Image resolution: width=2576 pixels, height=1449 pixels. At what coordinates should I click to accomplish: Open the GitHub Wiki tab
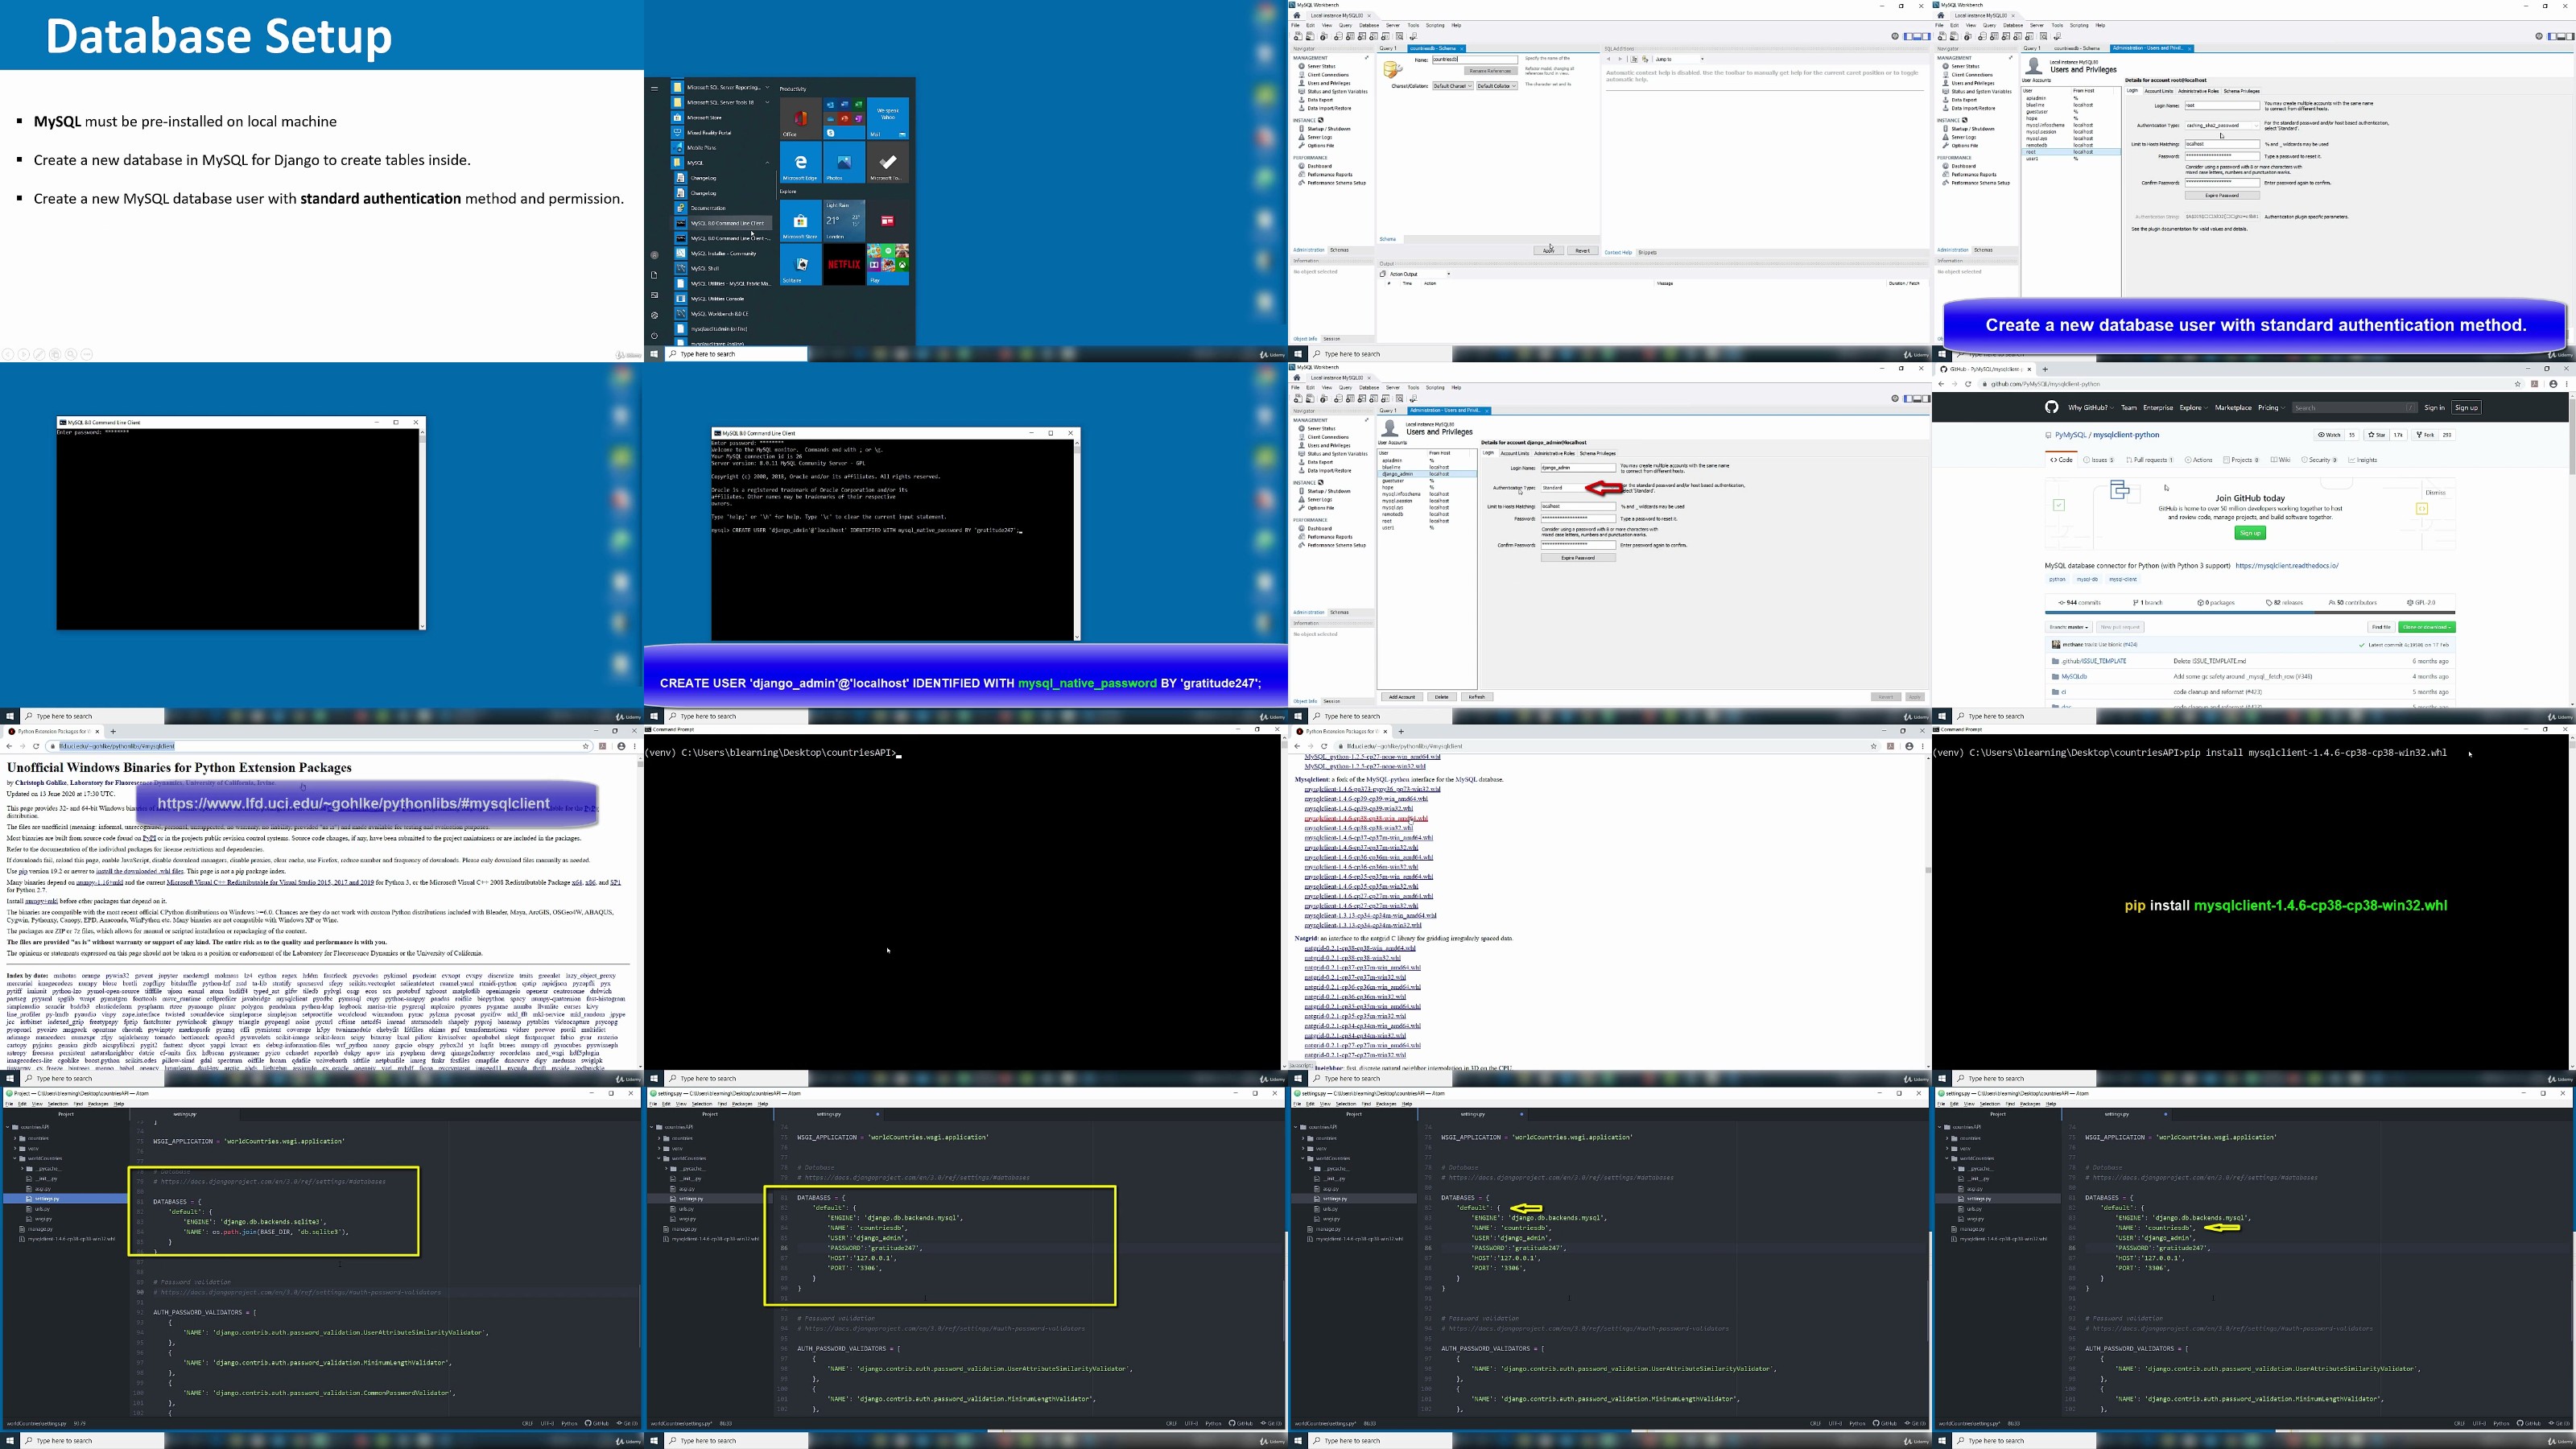[x=2280, y=460]
